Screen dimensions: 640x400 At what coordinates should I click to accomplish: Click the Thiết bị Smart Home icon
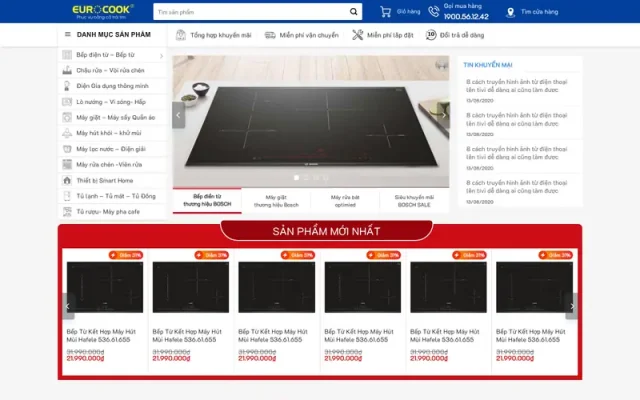click(x=67, y=180)
